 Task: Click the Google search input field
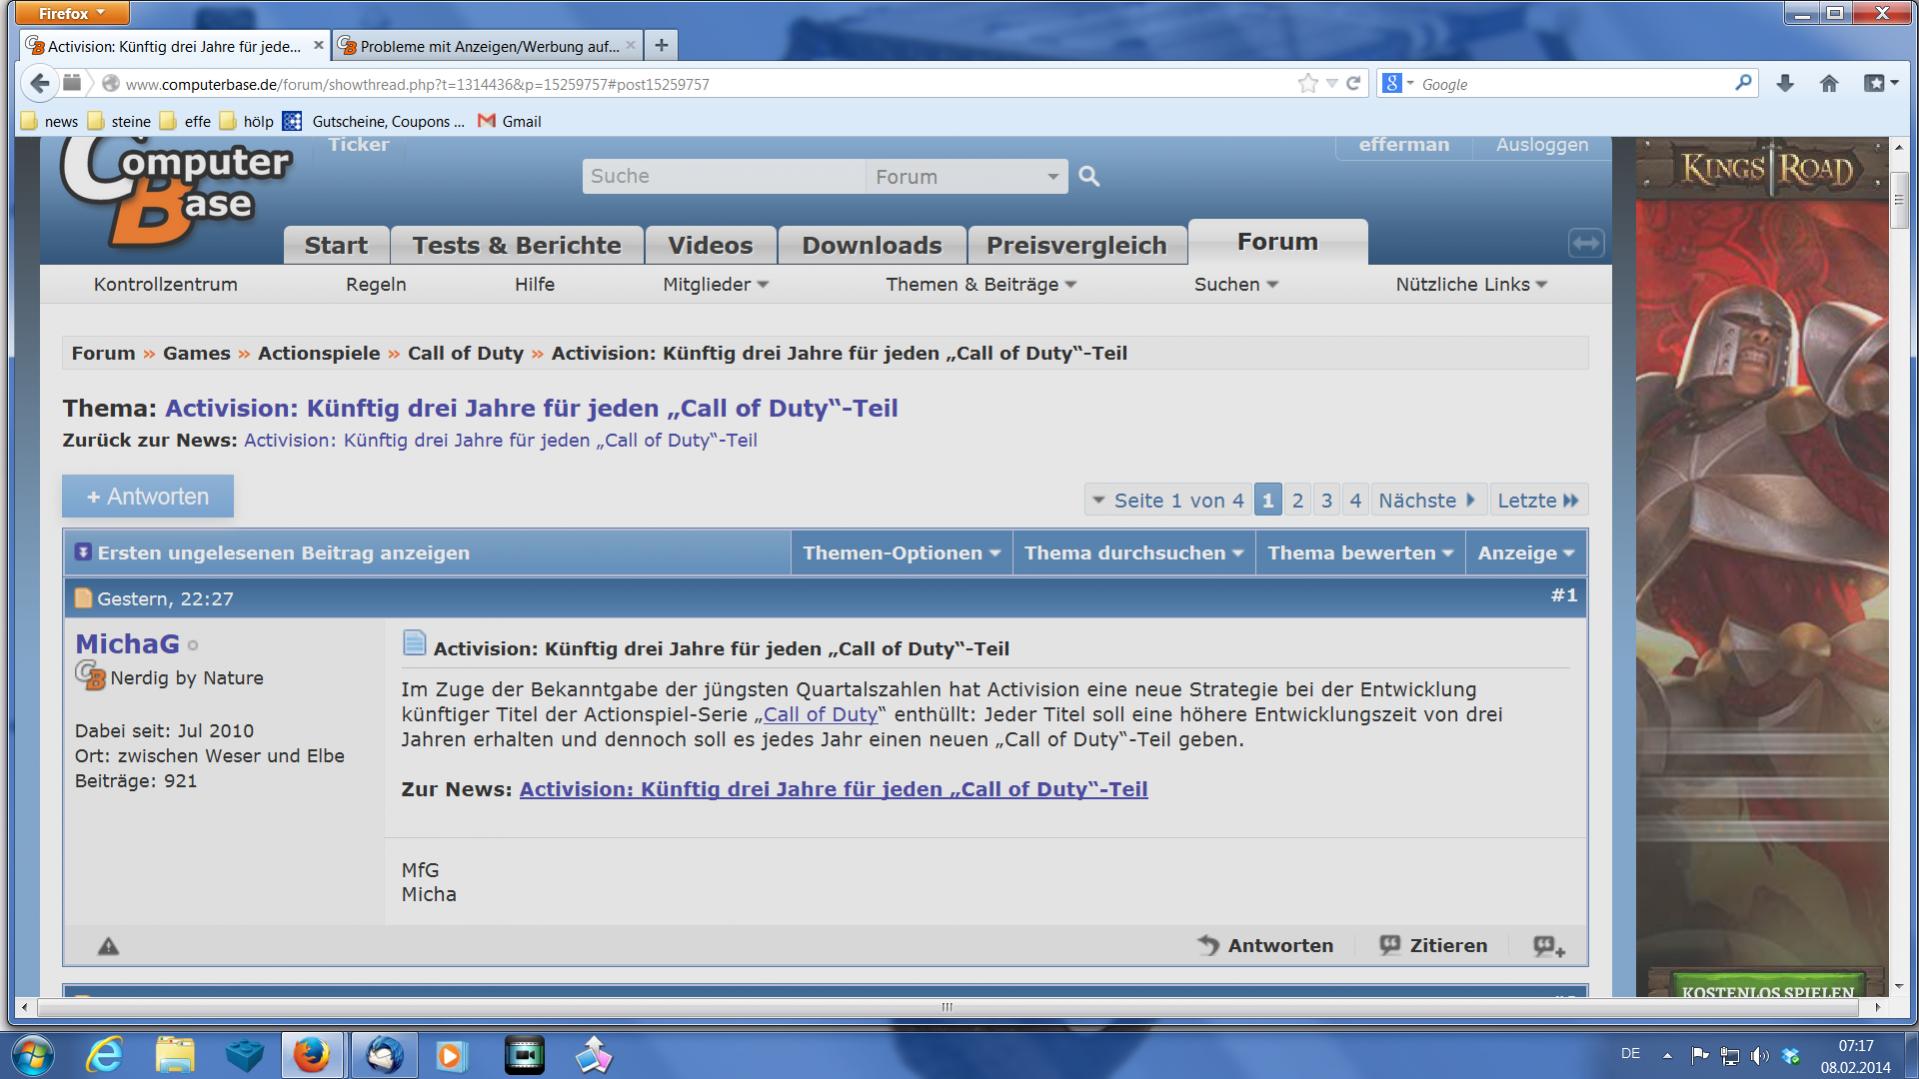[x=1573, y=84]
